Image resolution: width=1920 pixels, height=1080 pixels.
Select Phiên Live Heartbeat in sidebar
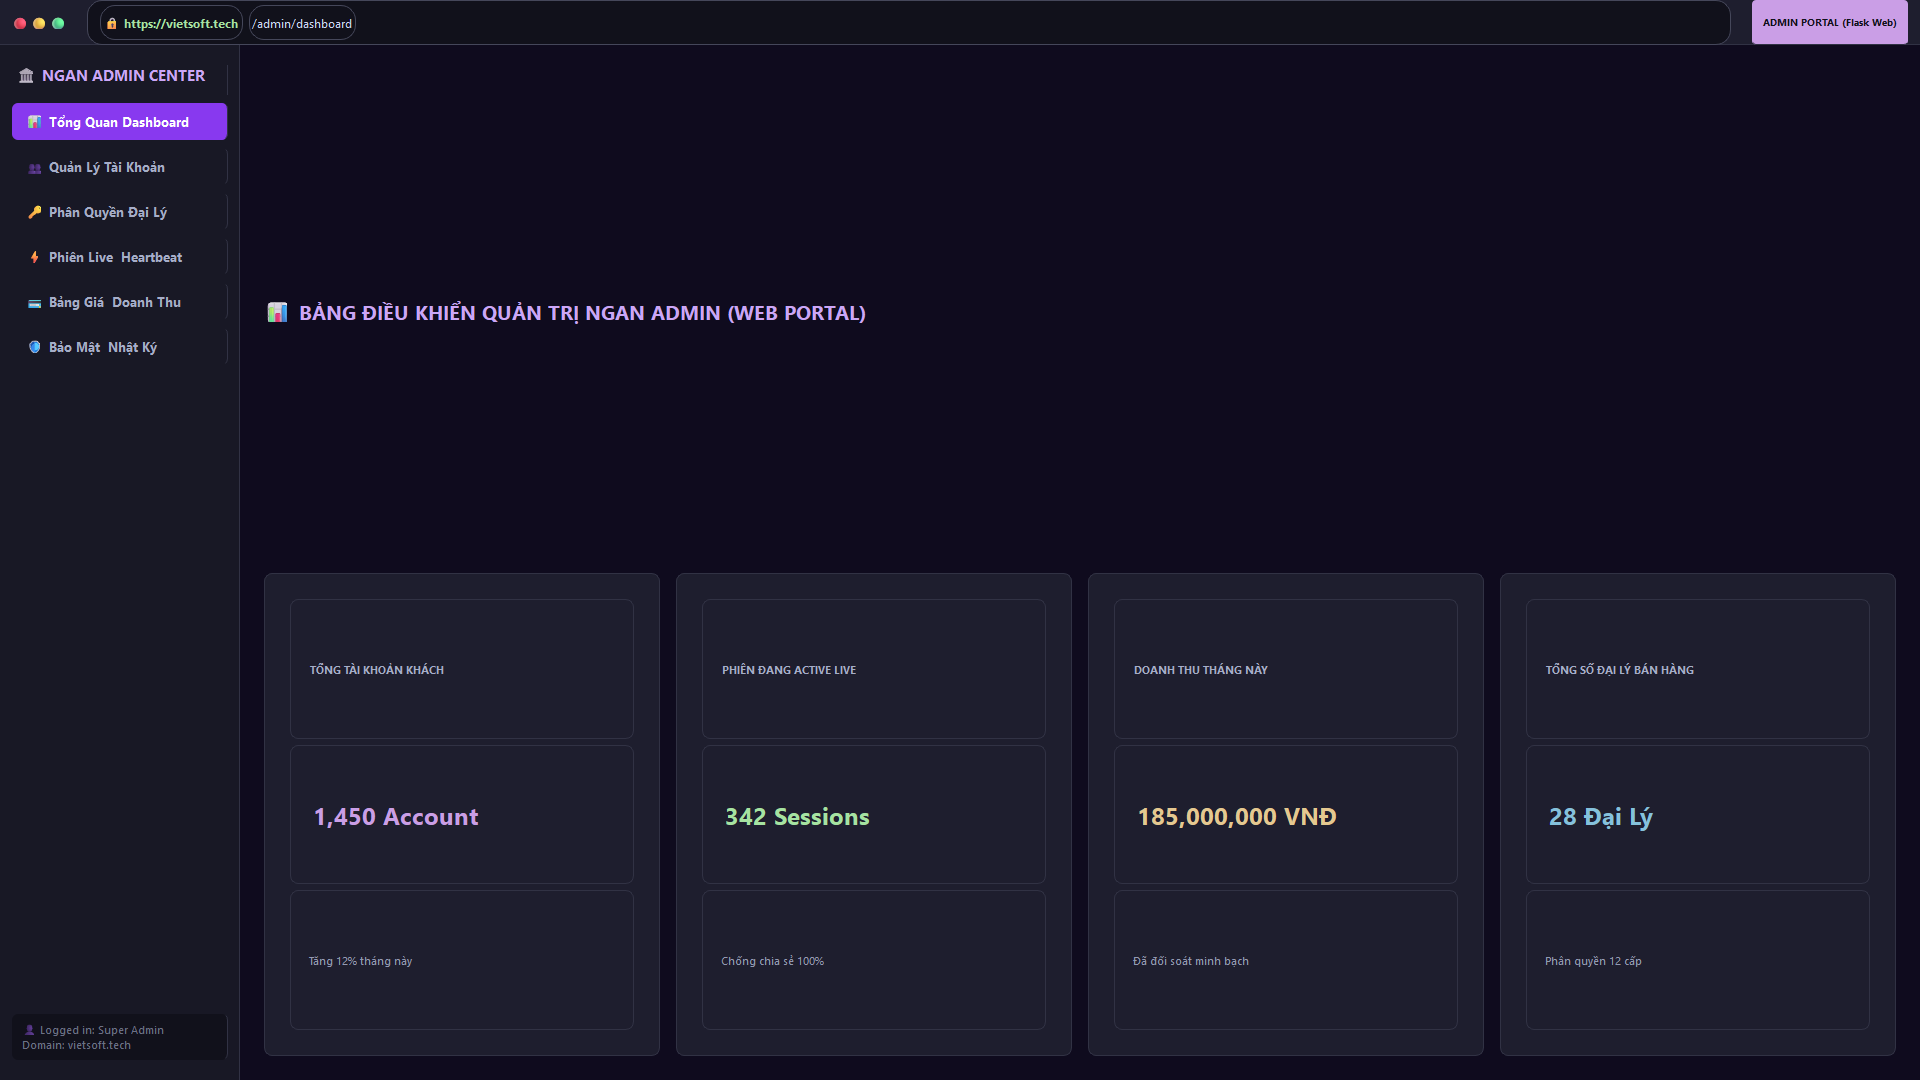119,257
